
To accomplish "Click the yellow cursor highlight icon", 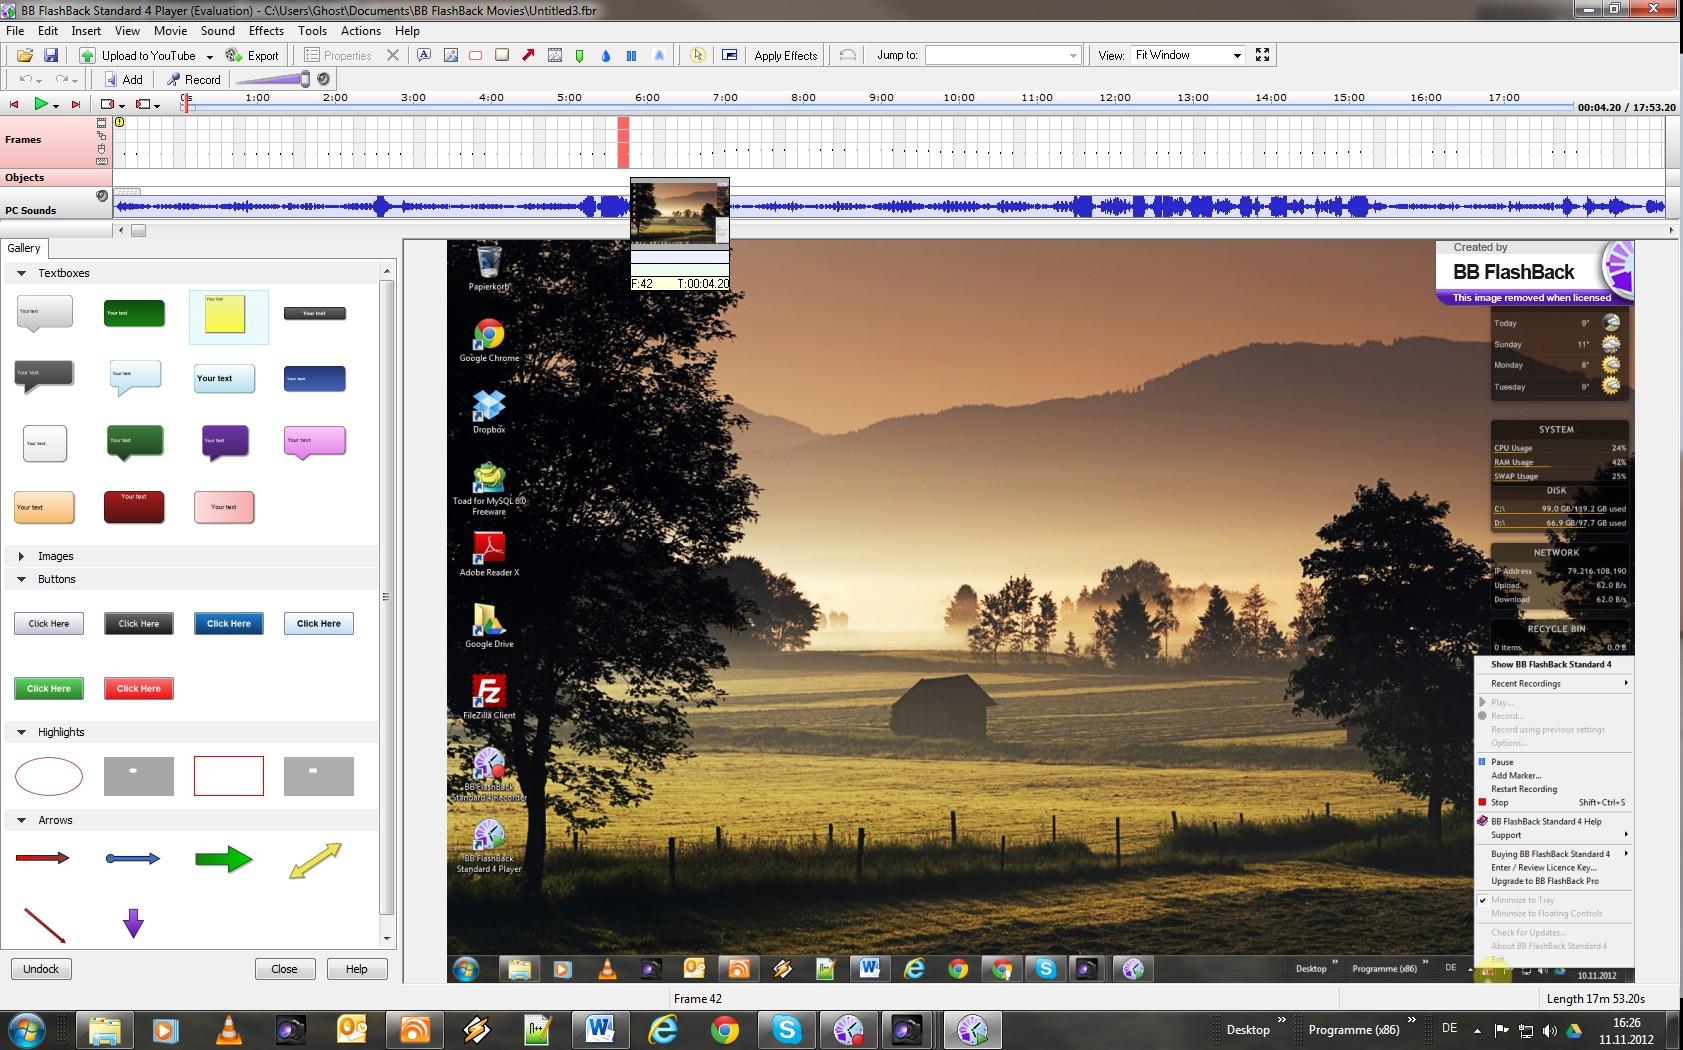I will (x=698, y=56).
